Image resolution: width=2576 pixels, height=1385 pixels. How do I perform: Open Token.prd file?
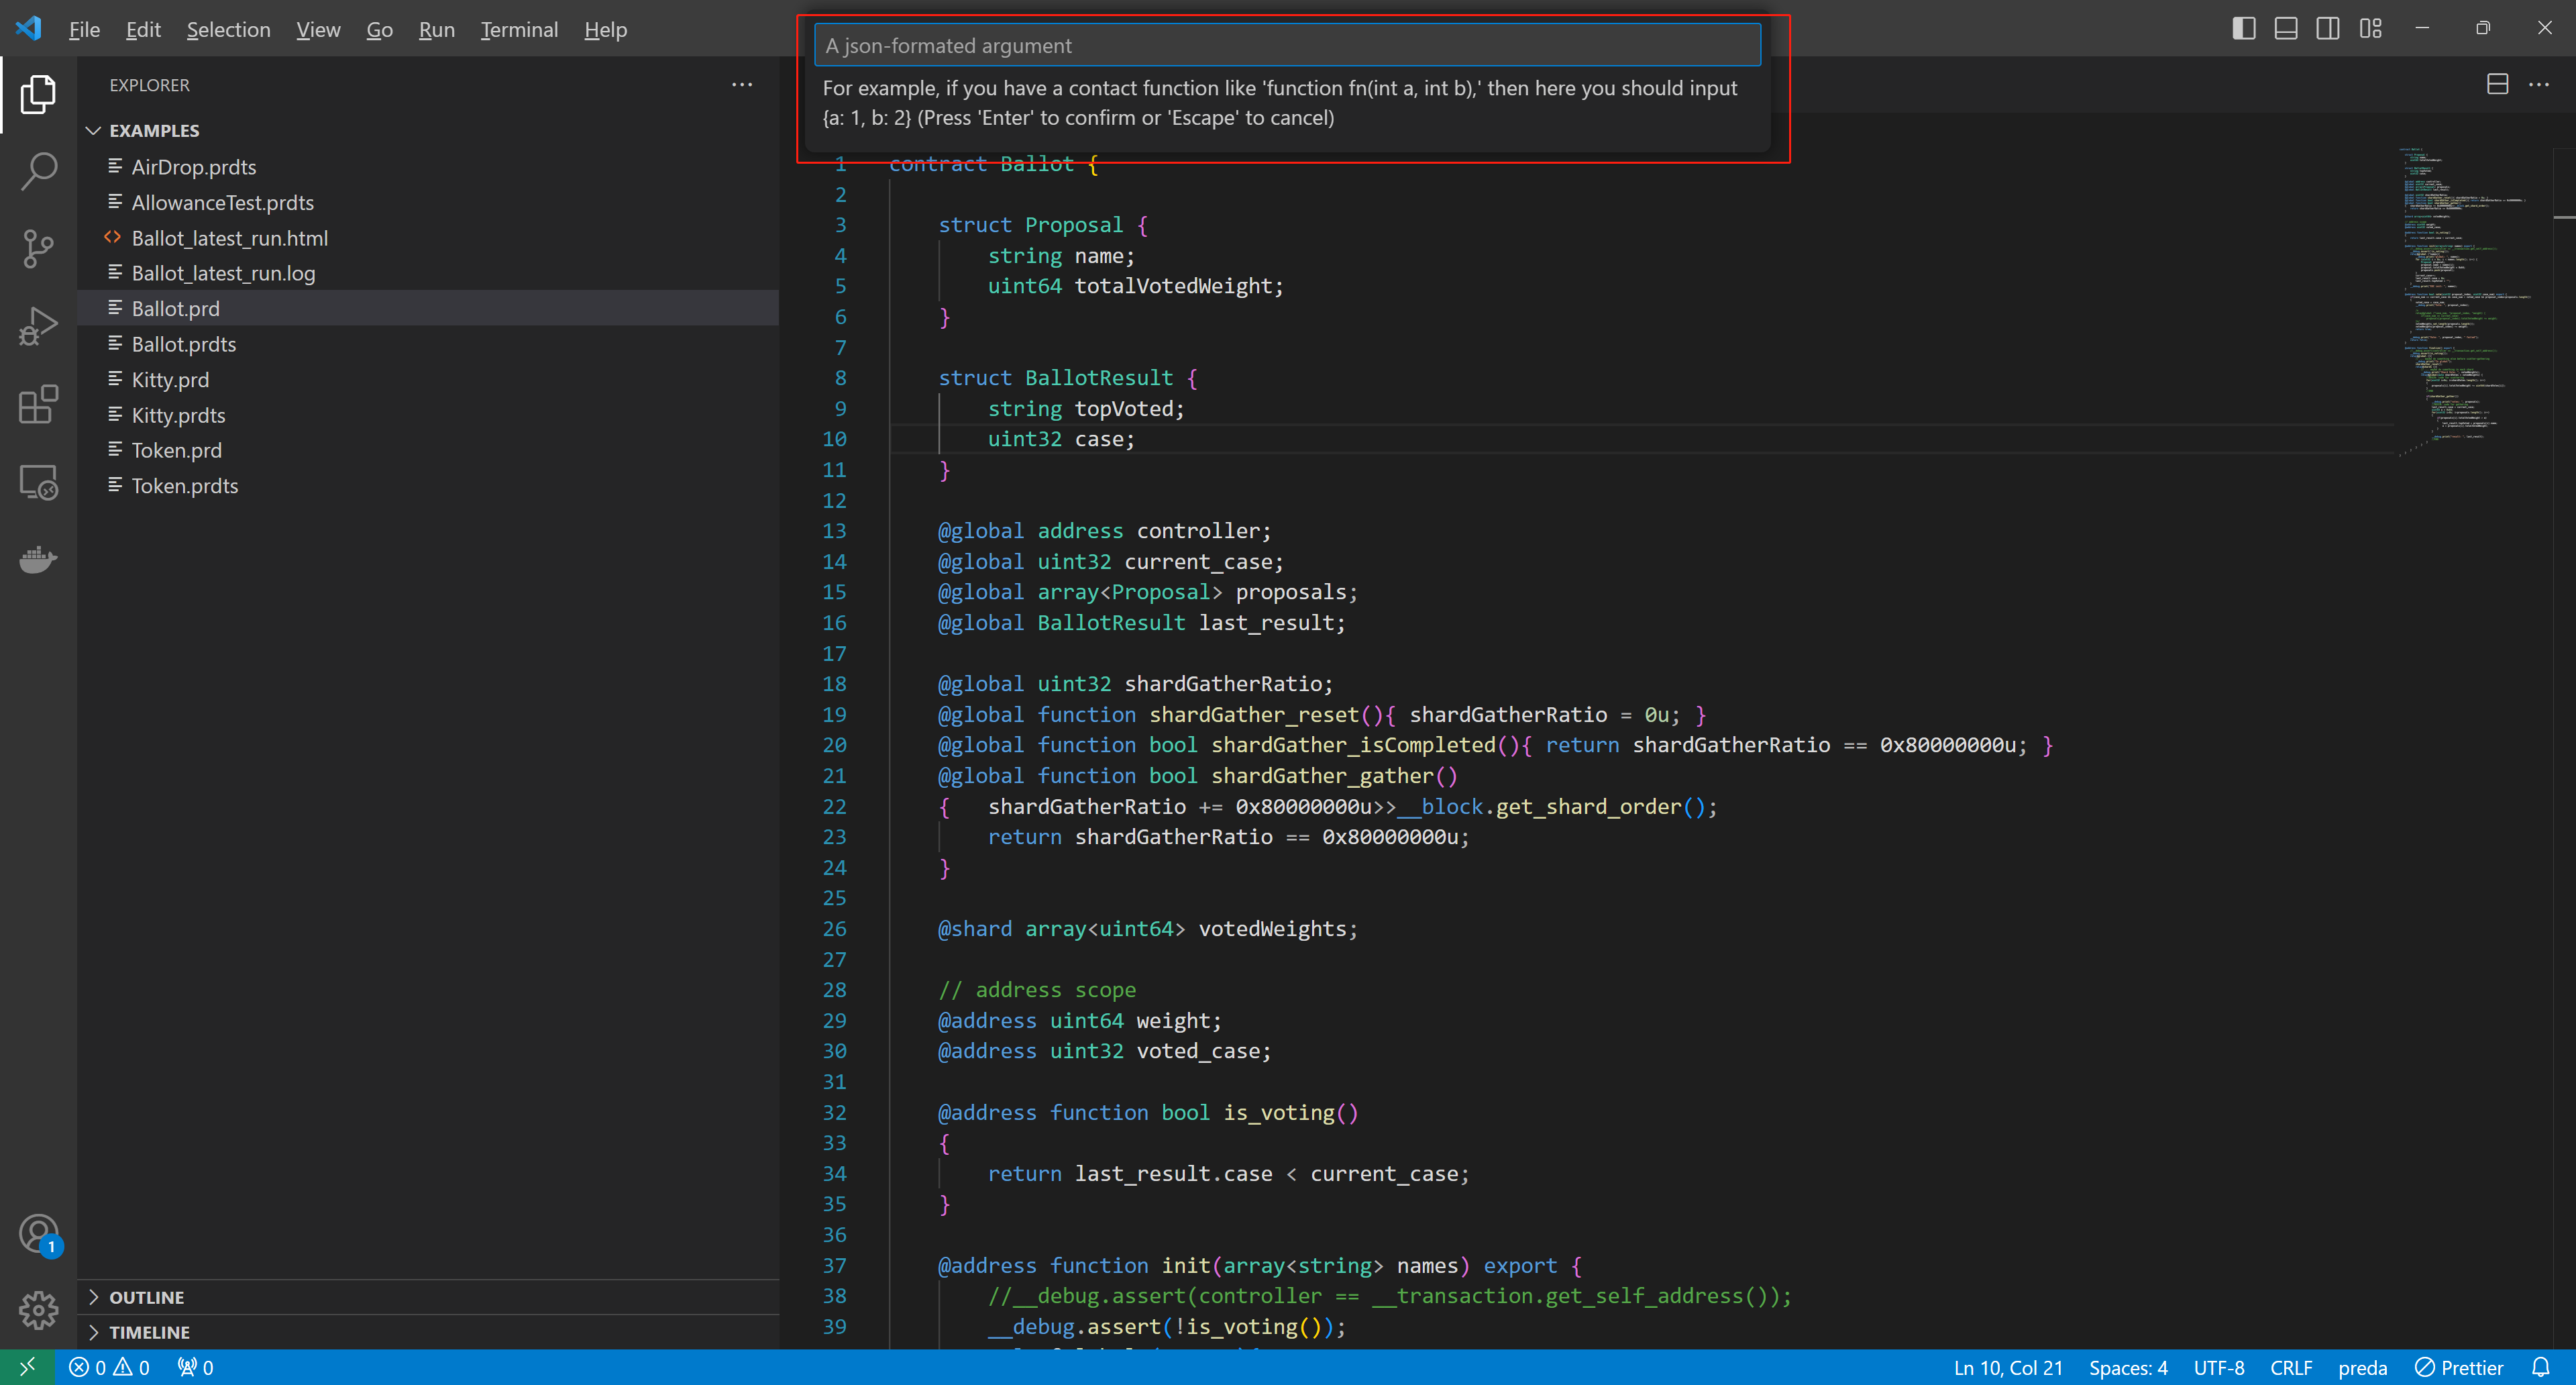(x=428, y=450)
